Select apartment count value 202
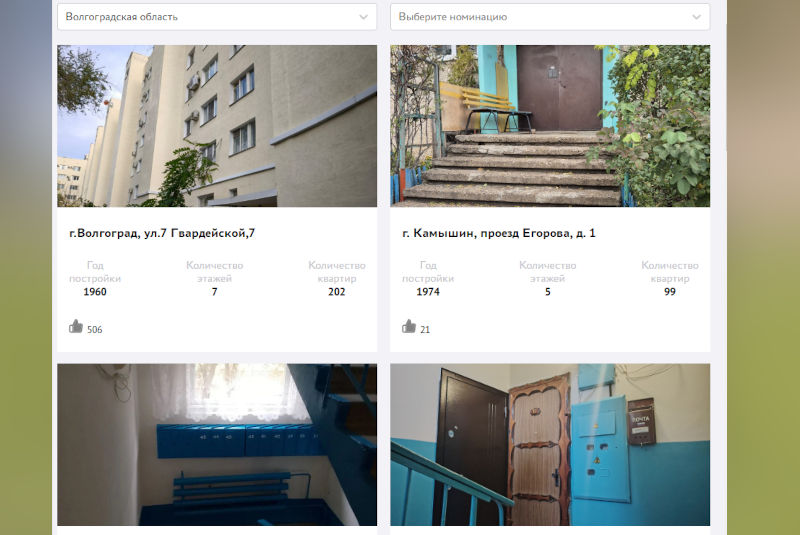 coord(337,292)
